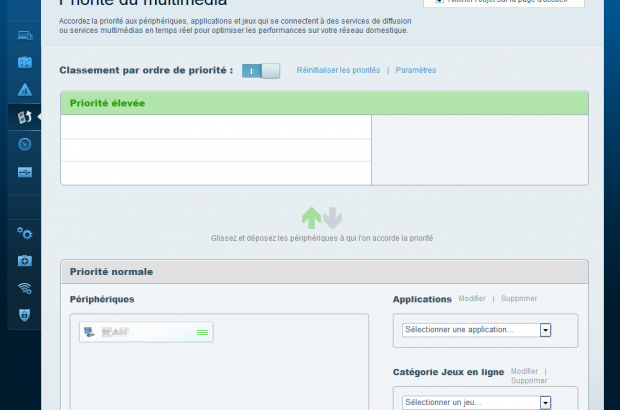Open Parental Controls warning triangle icon
This screenshot has height=410, width=620.
[25, 89]
